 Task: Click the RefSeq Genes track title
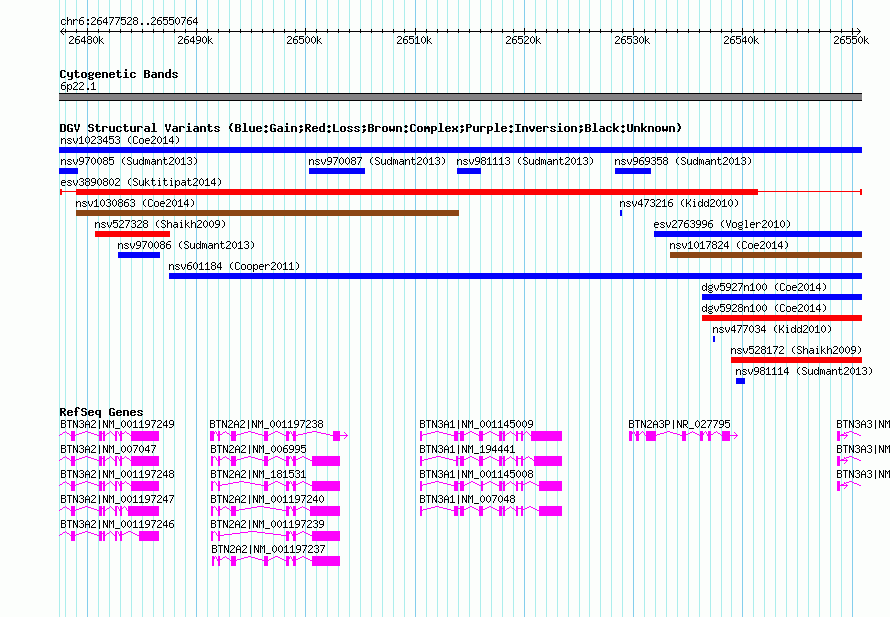coord(101,412)
